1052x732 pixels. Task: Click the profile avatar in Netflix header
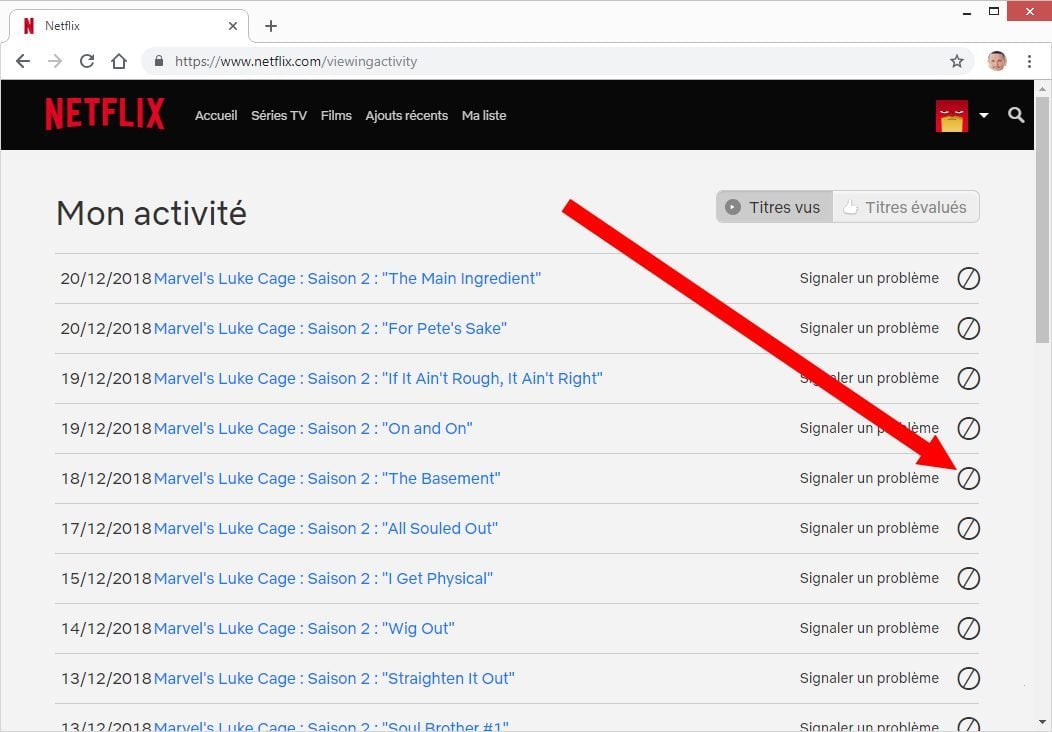(x=951, y=115)
